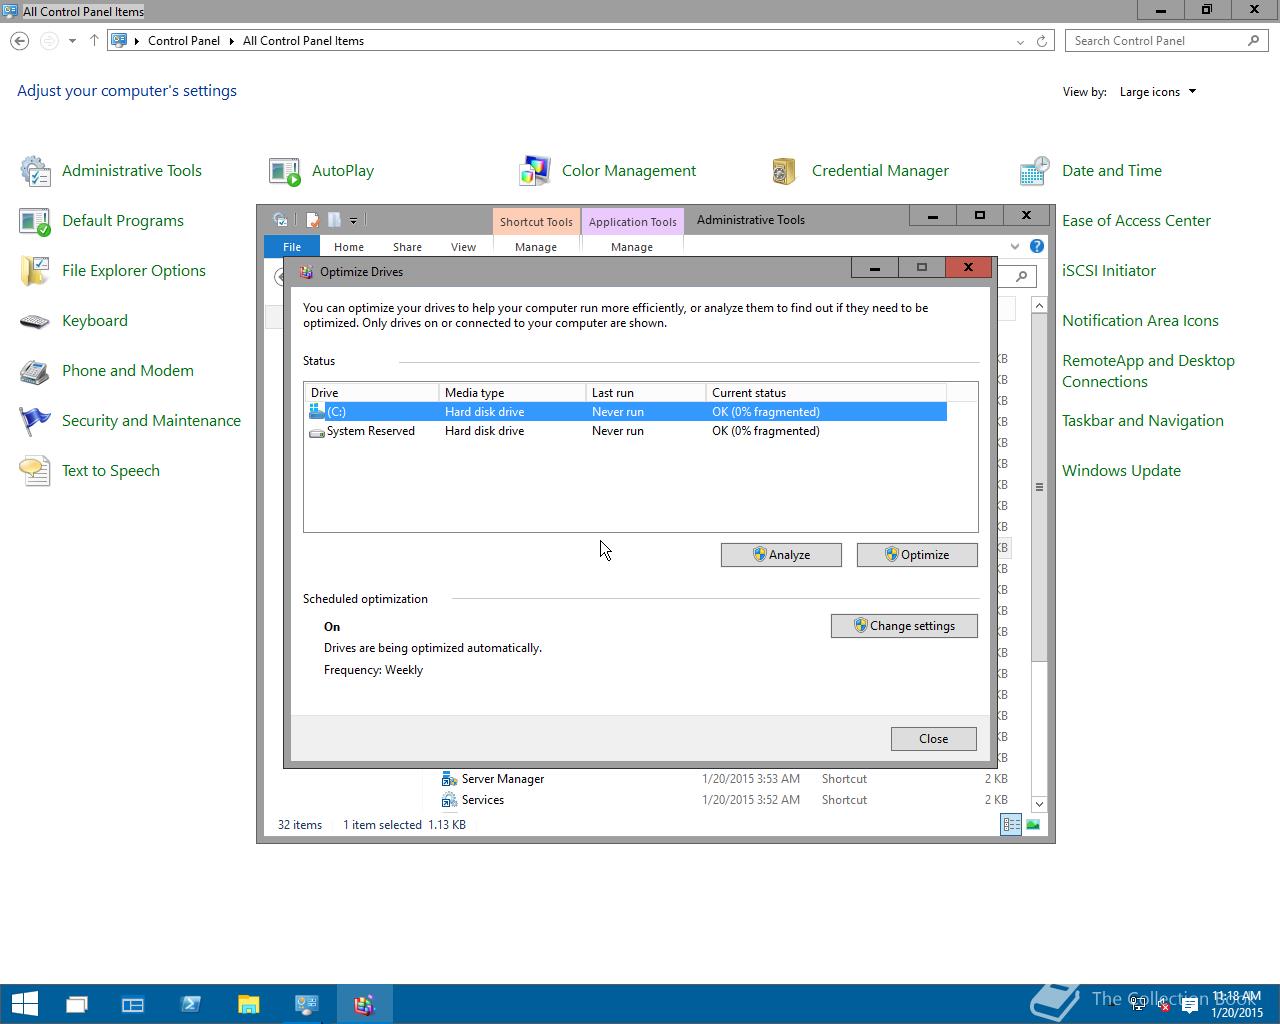Open Taskbar and Navigation link
The height and width of the screenshot is (1024, 1280).
tap(1142, 421)
